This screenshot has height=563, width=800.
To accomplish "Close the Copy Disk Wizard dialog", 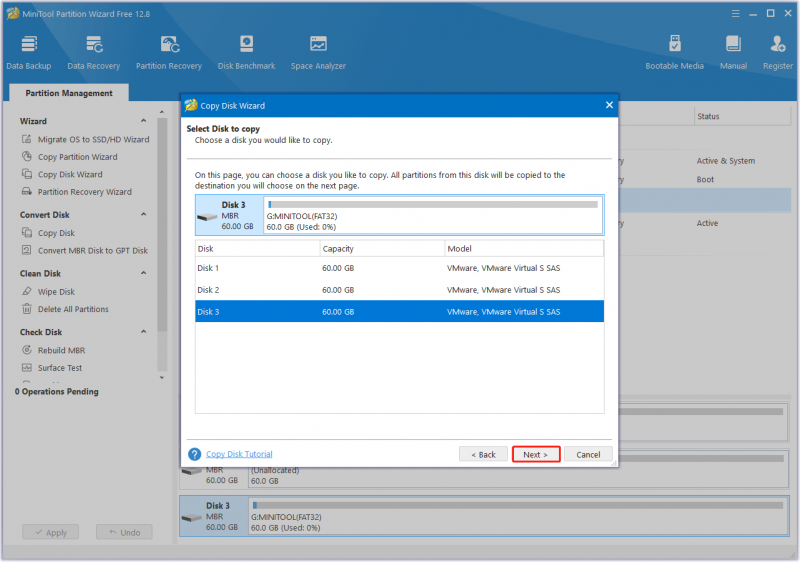I will [x=609, y=105].
